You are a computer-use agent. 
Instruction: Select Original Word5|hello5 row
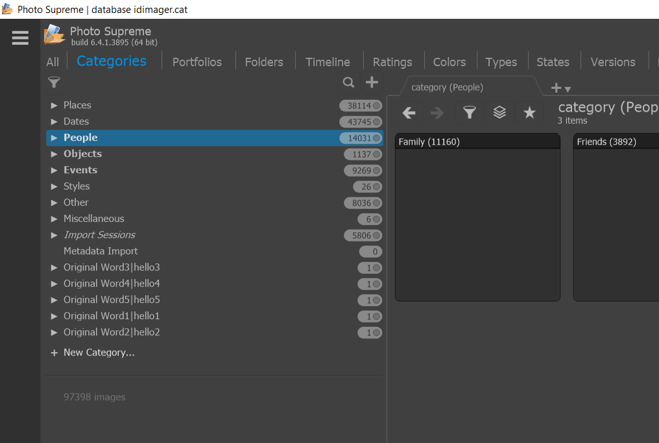[x=214, y=300]
